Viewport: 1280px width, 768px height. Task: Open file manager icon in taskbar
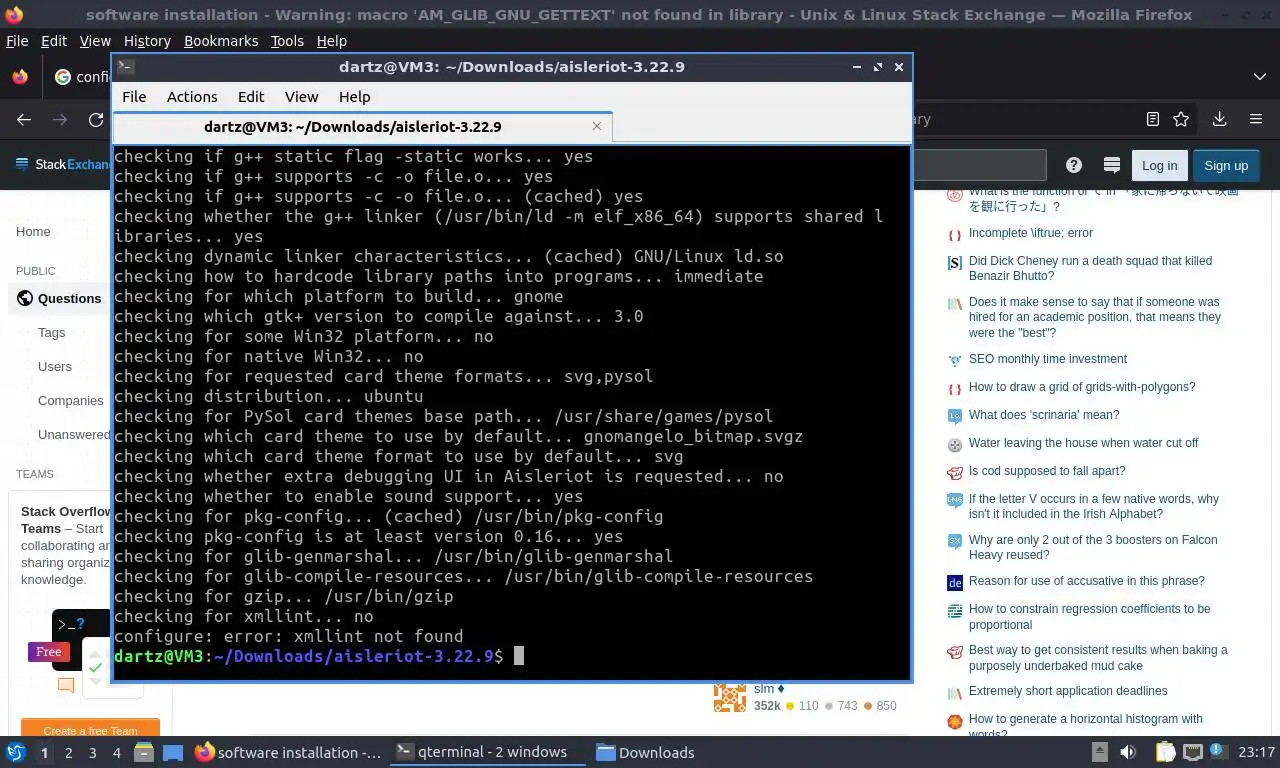[144, 752]
